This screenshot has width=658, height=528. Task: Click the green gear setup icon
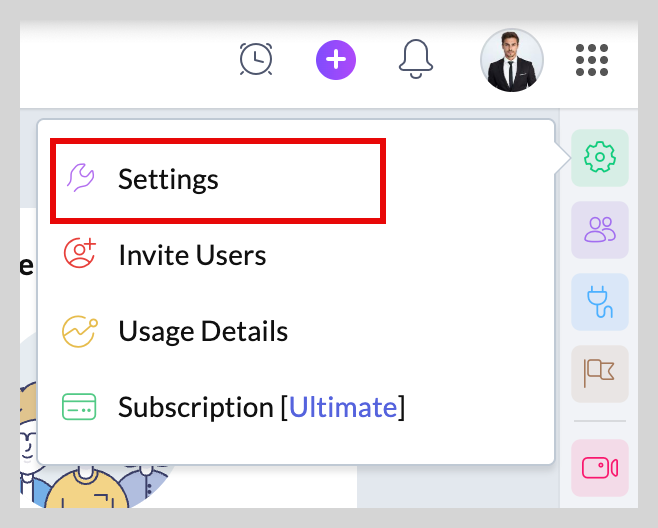pyautogui.click(x=600, y=157)
